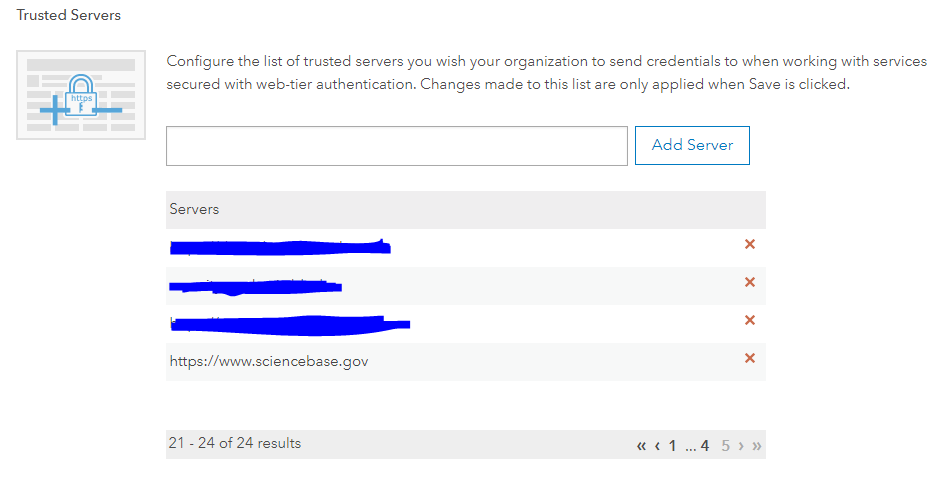The image size is (940, 482).
Task: Click the X on the third server row
Action: tap(750, 320)
